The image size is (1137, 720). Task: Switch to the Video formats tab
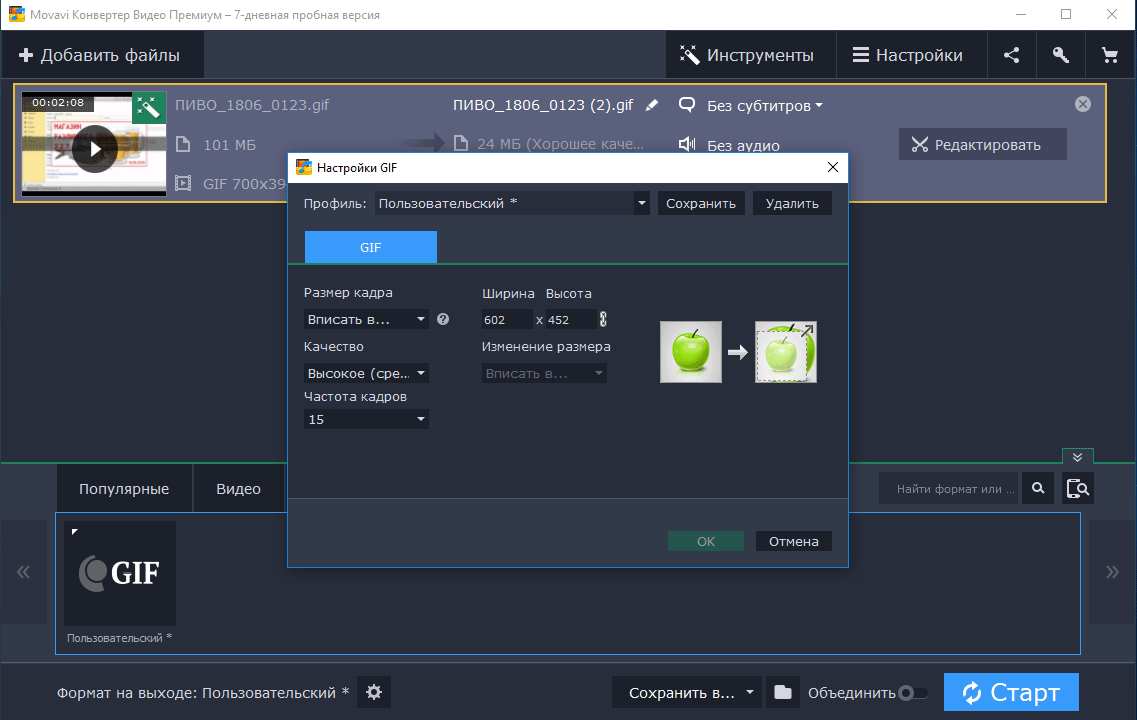(239, 489)
